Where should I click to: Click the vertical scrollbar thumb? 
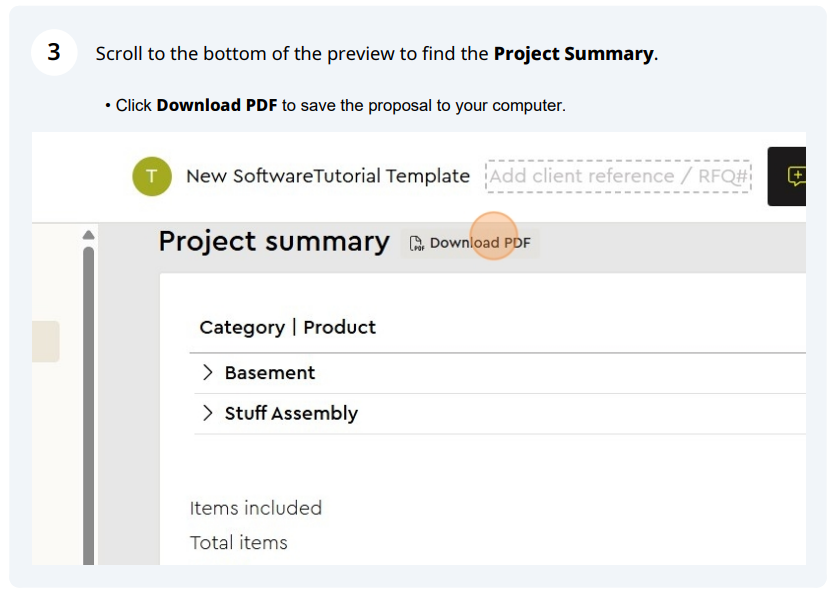(89, 405)
